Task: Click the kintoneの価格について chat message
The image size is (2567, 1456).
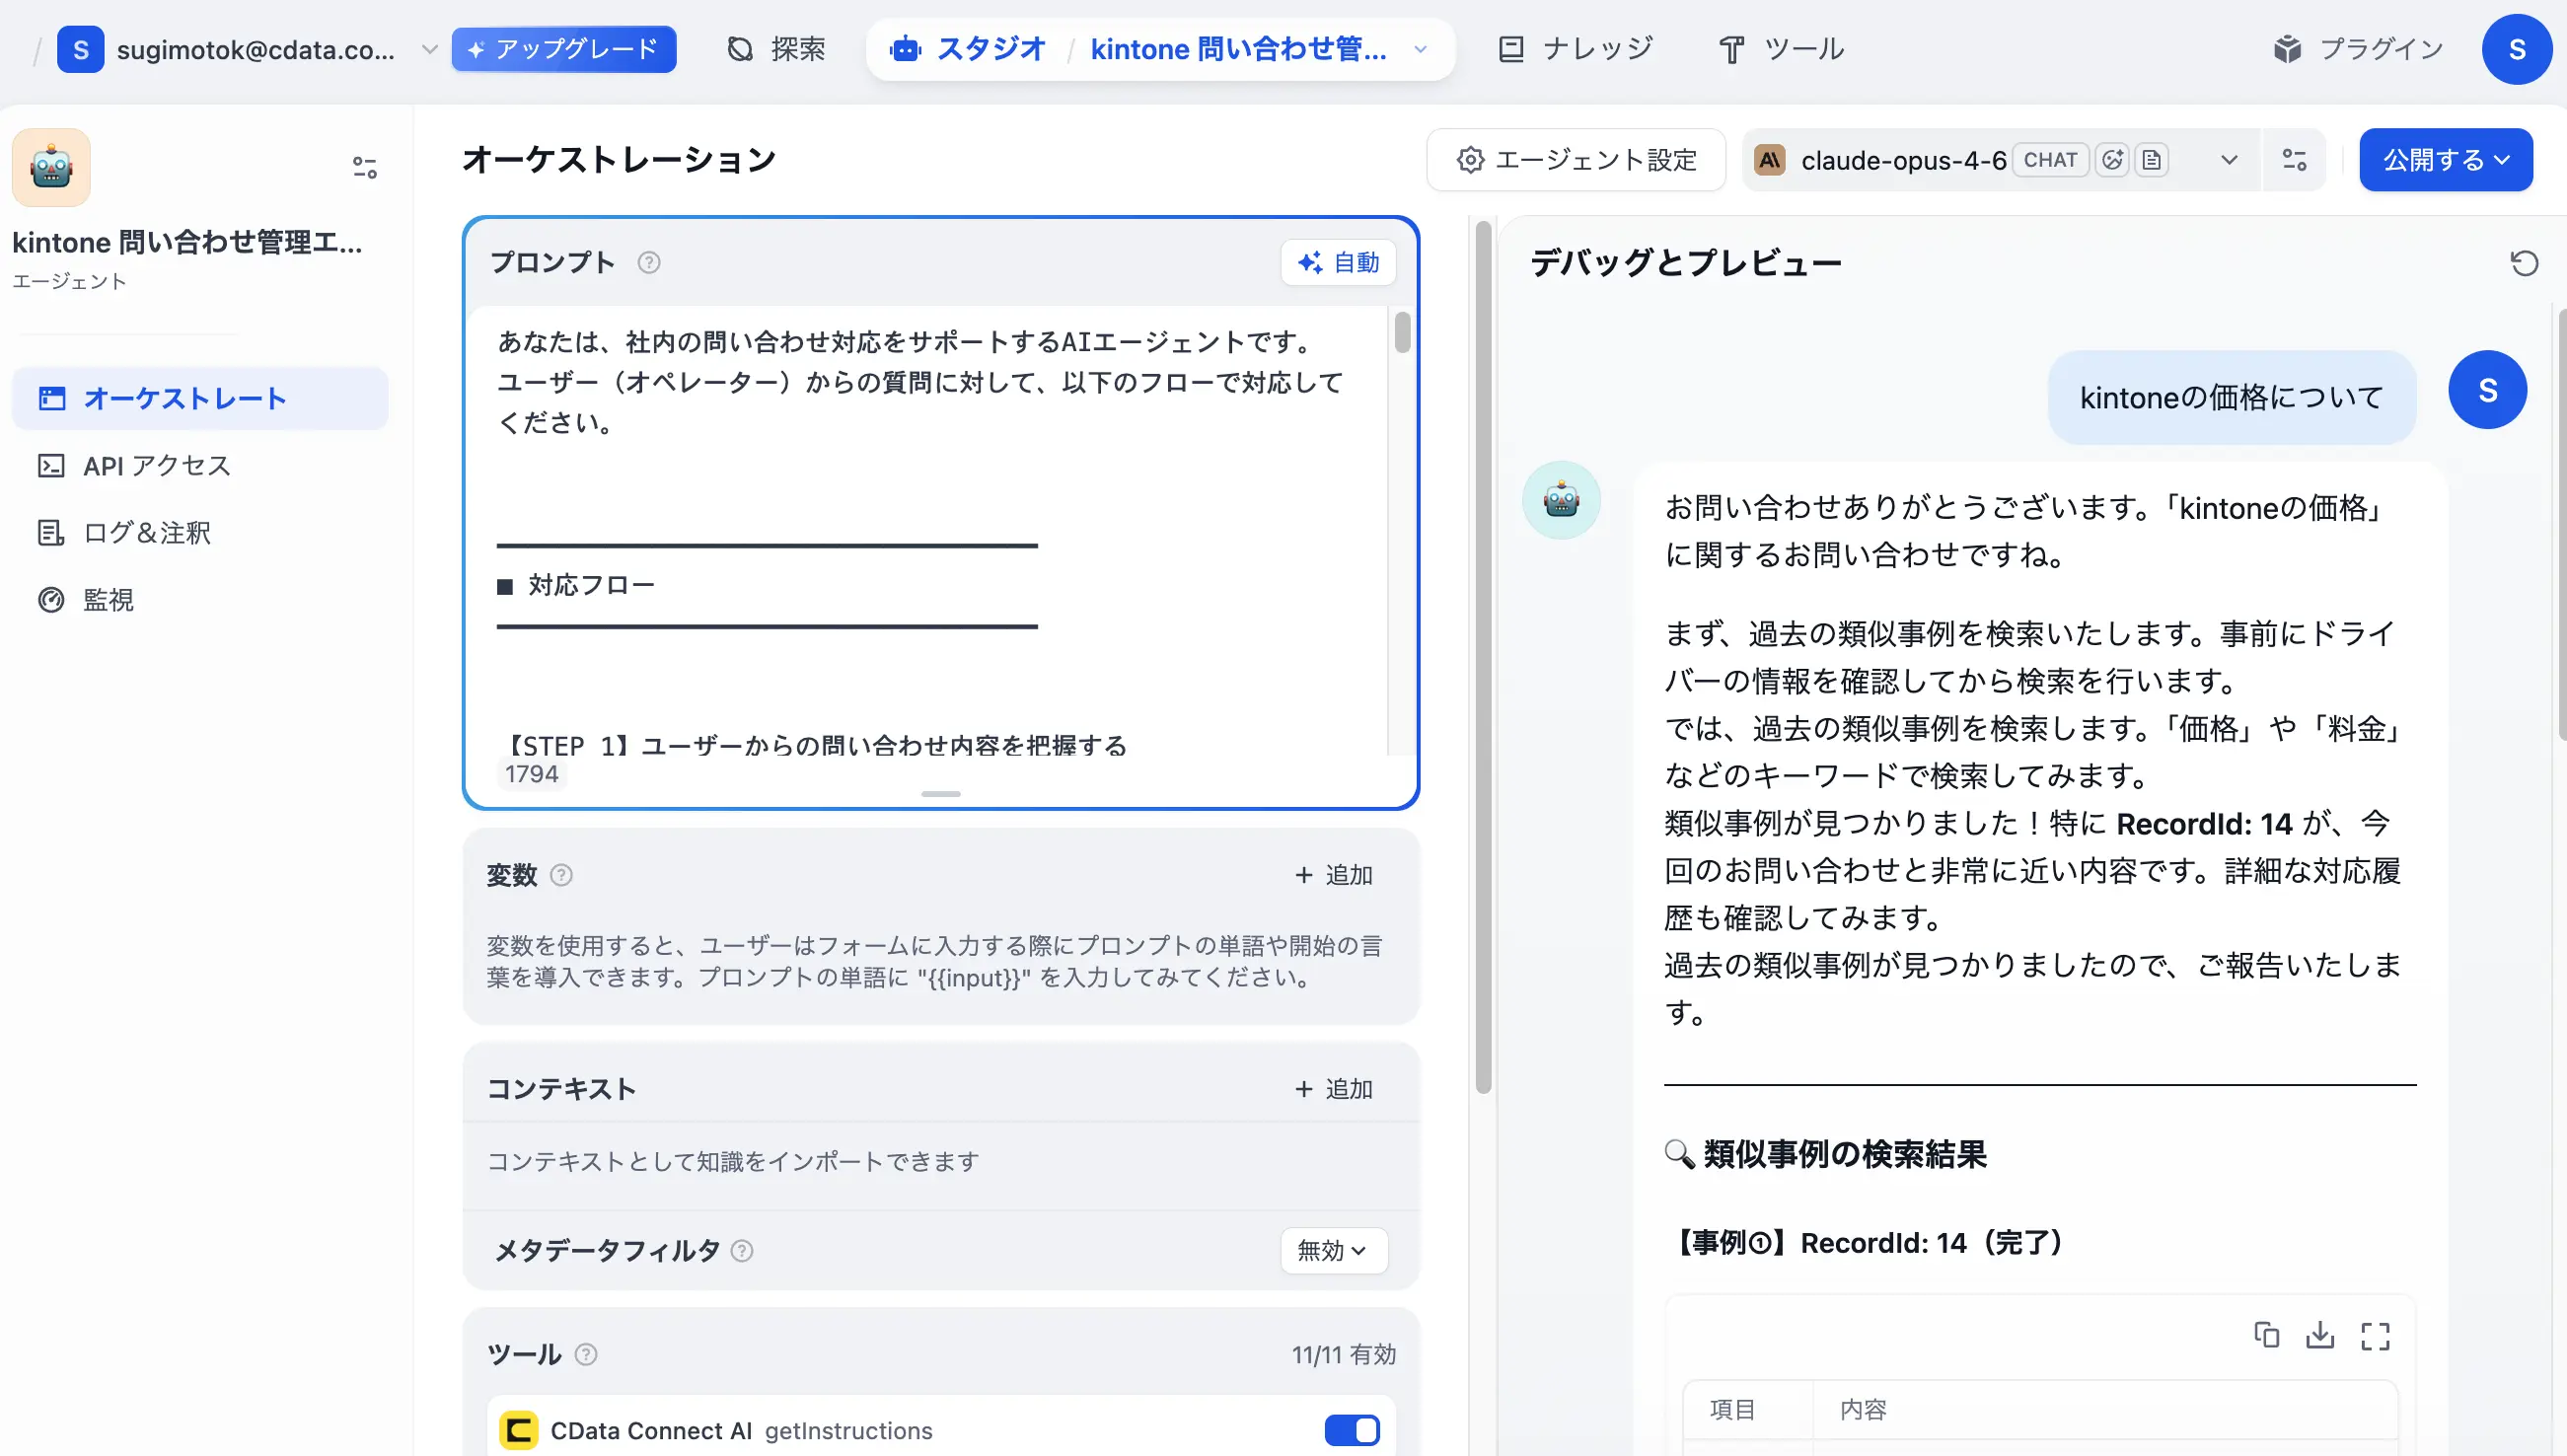Action: 2232,397
